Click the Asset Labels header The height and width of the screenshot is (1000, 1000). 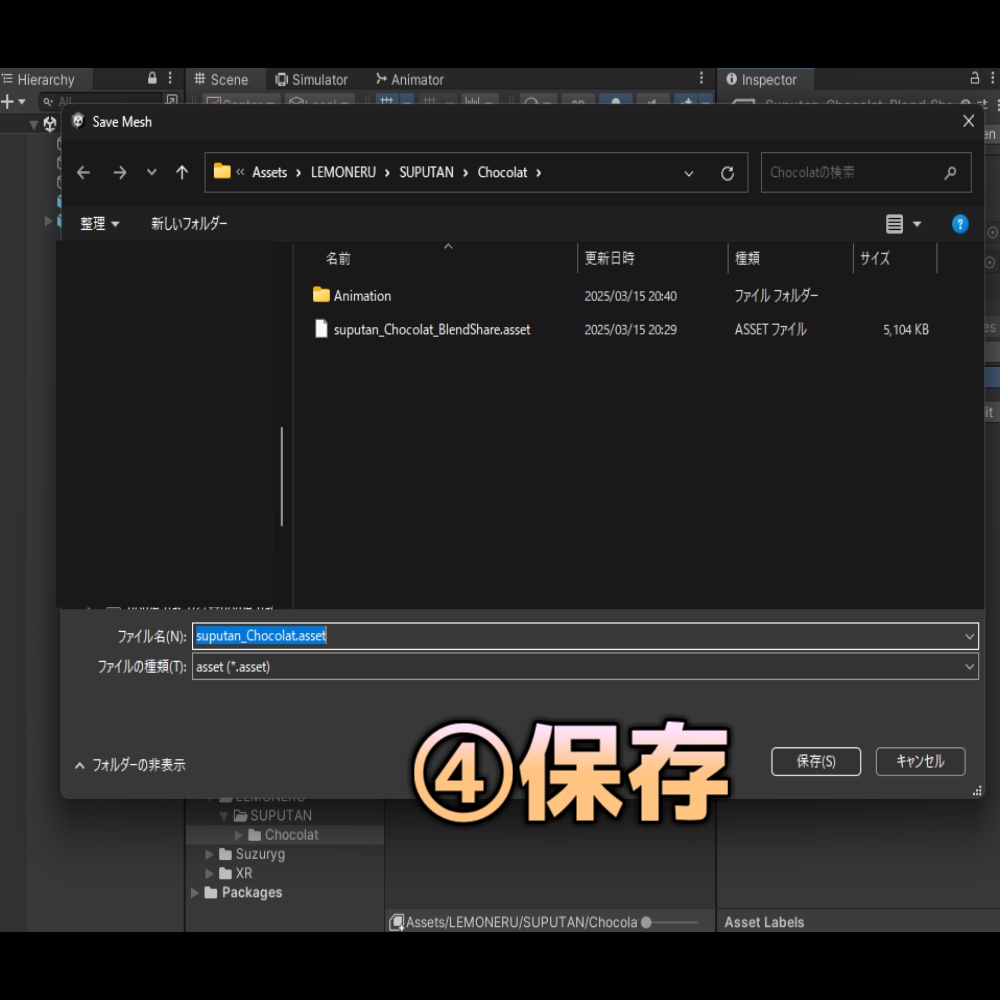point(764,922)
